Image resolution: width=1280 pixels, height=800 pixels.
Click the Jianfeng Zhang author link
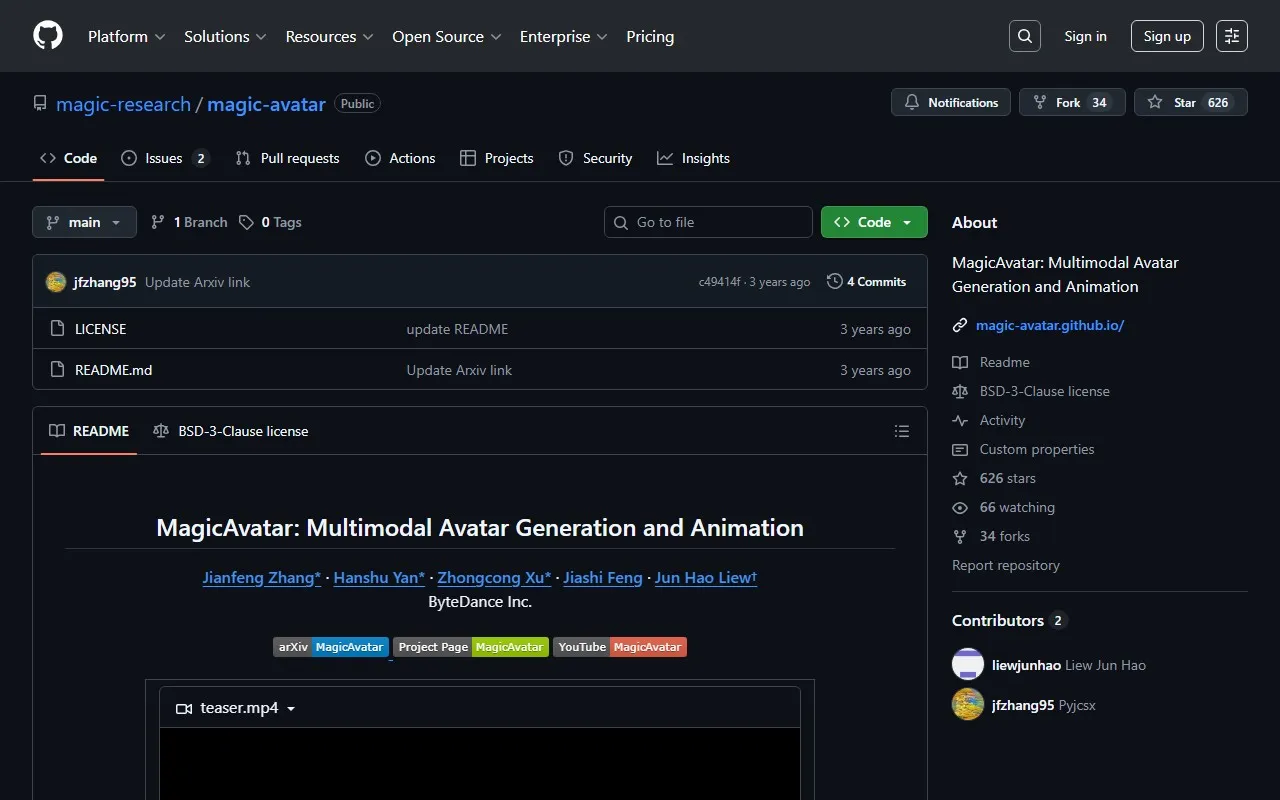[262, 577]
